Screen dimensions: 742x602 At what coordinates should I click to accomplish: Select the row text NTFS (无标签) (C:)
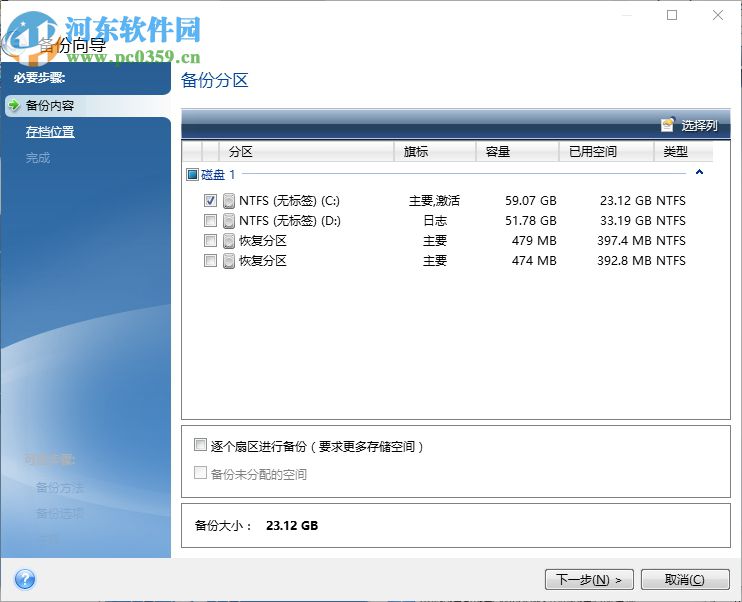pos(289,201)
